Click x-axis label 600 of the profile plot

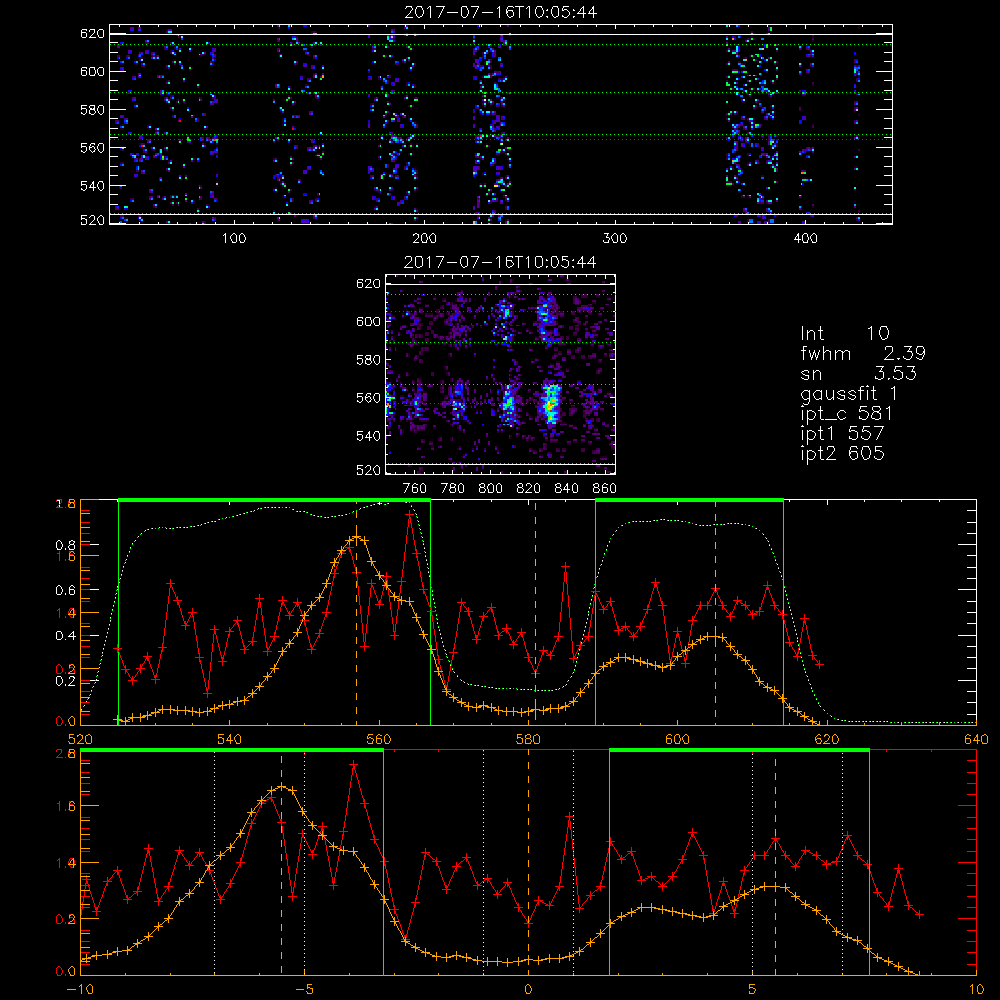677,740
